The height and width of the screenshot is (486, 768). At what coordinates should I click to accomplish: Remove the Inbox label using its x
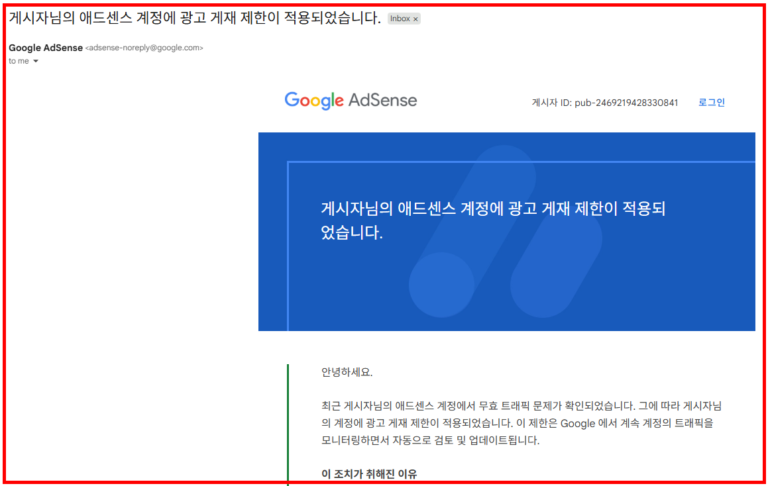(x=415, y=19)
